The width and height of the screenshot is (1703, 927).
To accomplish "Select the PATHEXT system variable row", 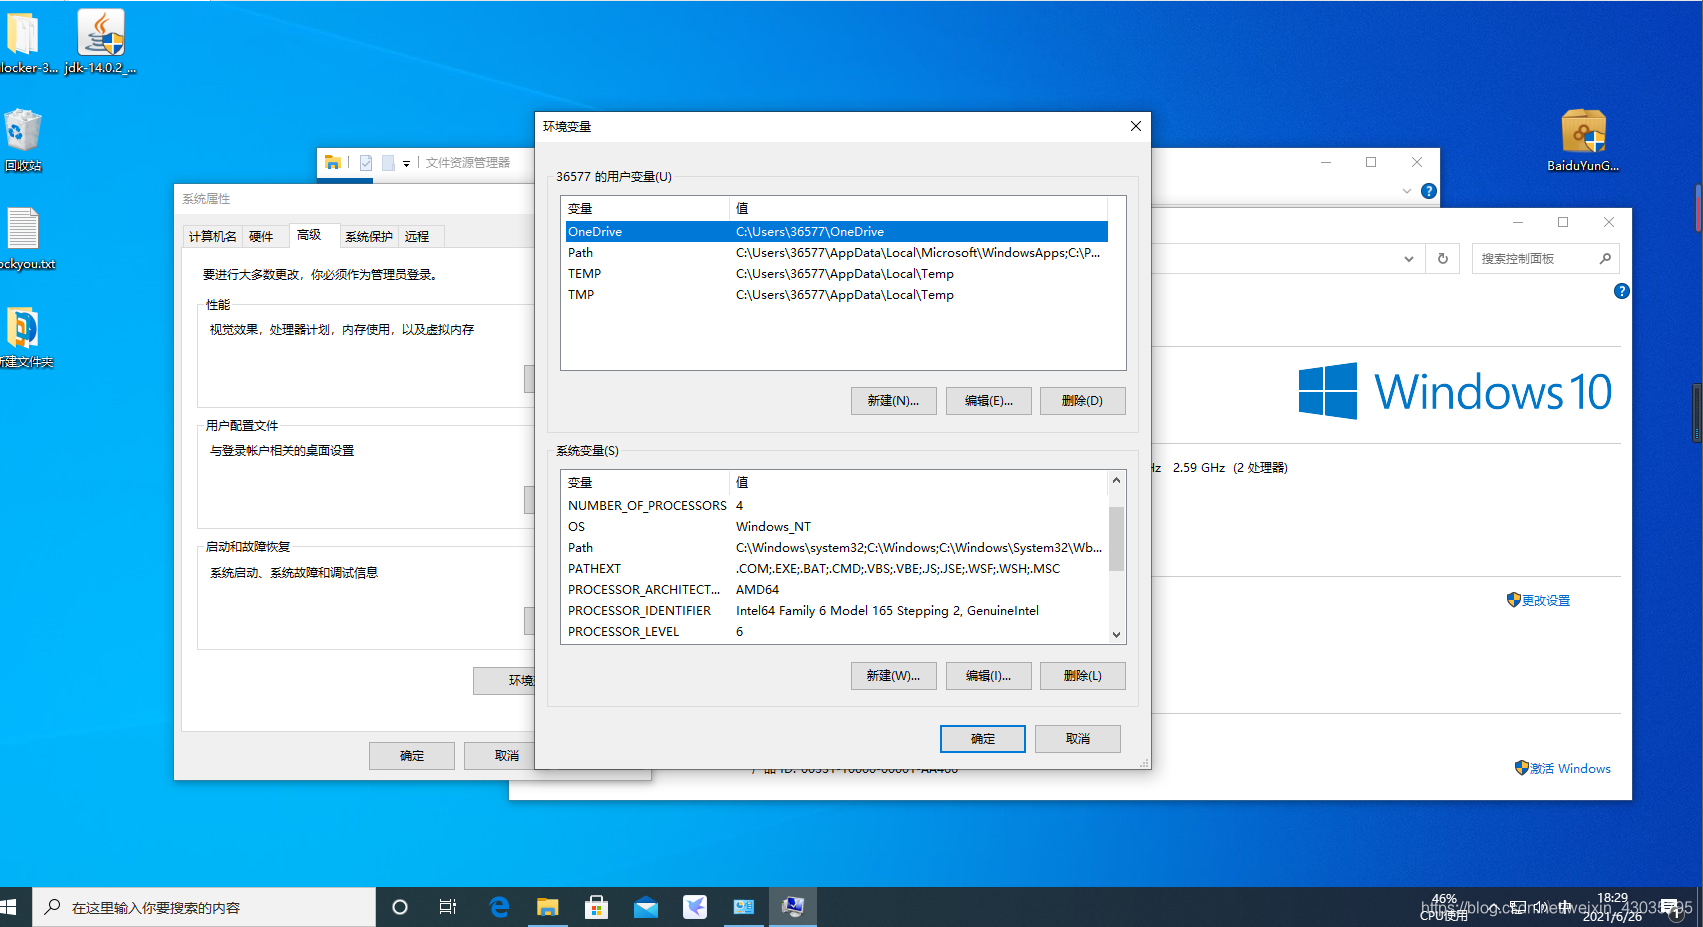I will pyautogui.click(x=836, y=568).
